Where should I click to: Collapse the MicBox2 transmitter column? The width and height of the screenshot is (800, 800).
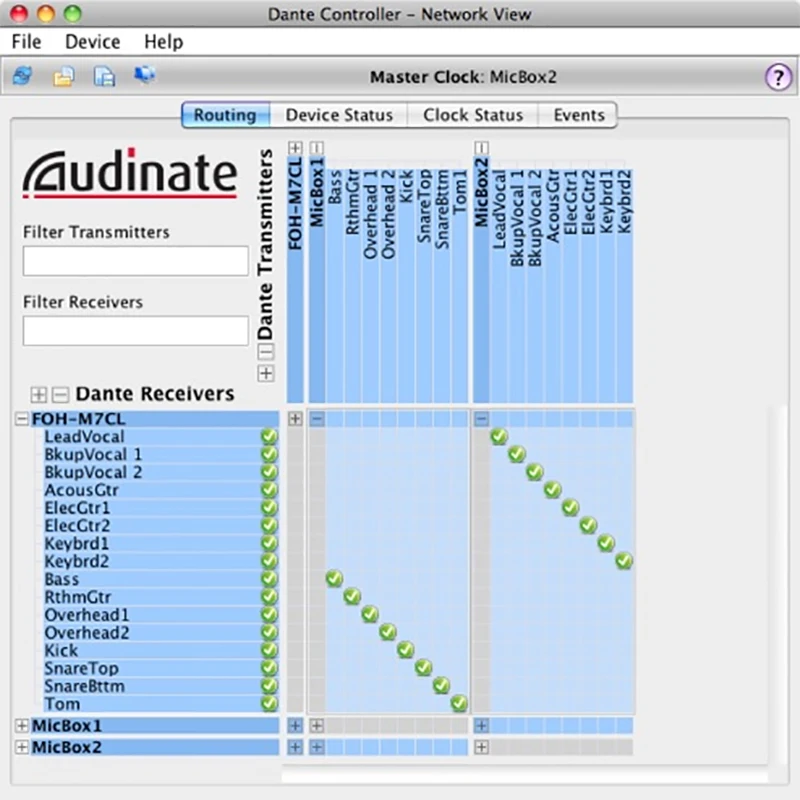click(481, 148)
